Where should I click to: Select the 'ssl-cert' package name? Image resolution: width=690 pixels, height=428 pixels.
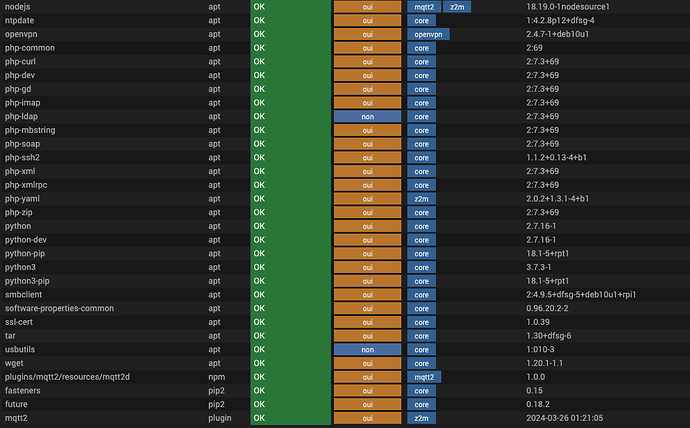coord(18,322)
